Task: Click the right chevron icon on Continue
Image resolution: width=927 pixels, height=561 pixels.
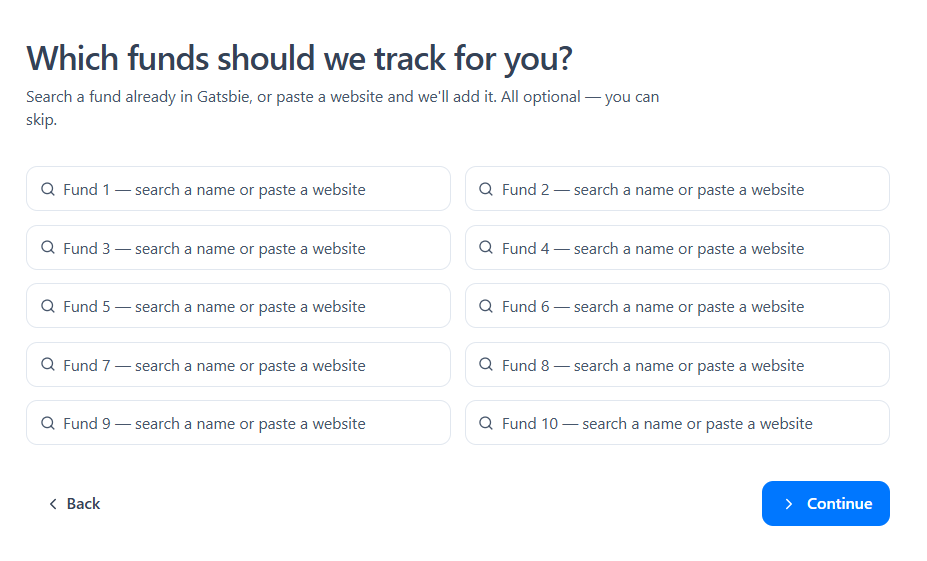Action: coord(789,504)
